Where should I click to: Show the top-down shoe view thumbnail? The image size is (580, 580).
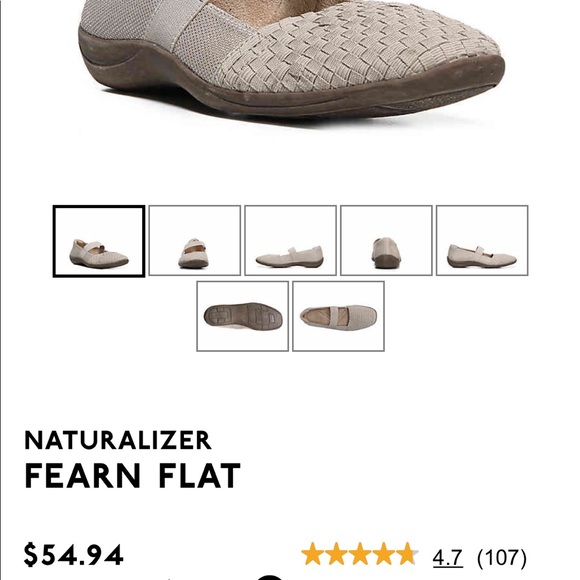338,316
